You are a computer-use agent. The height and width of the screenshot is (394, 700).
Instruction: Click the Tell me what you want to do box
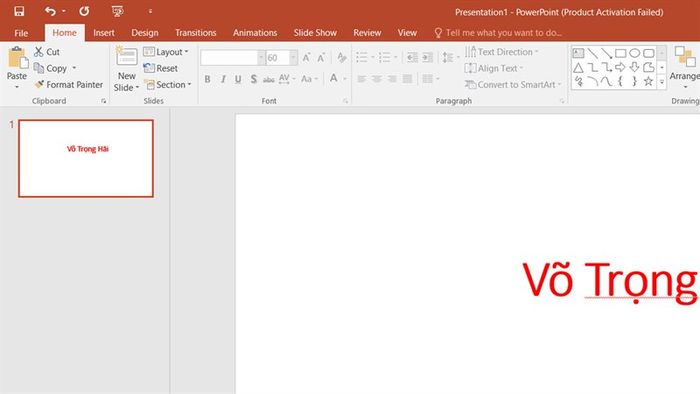pyautogui.click(x=498, y=33)
